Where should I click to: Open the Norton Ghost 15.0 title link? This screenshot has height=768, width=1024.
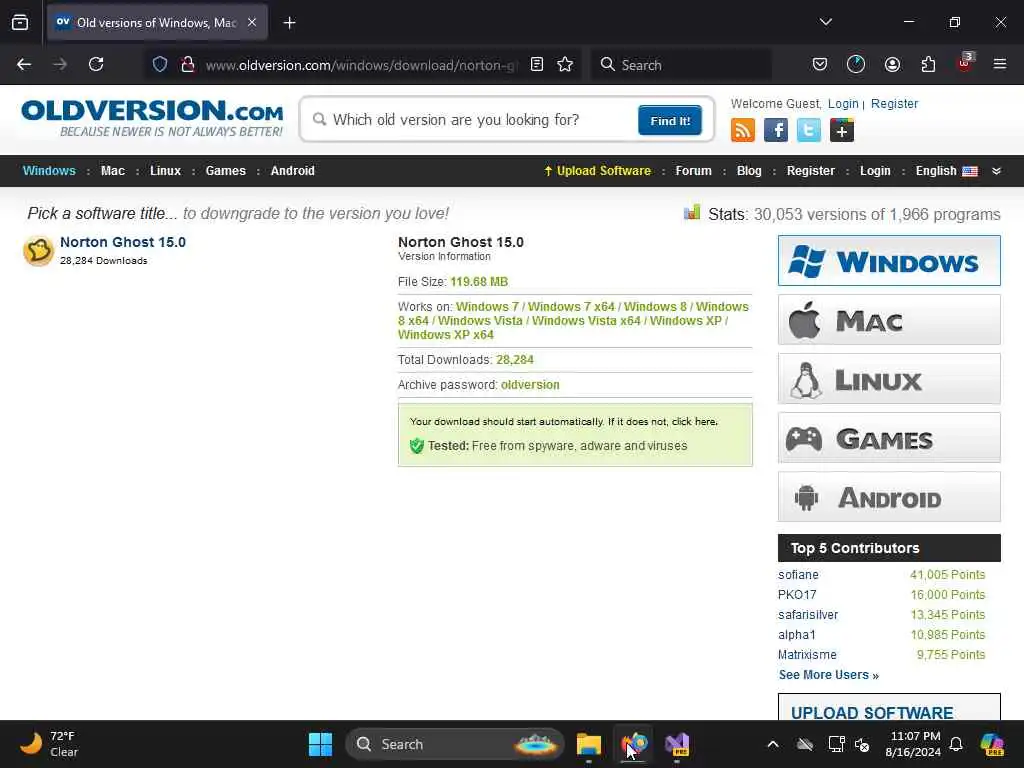pos(123,242)
